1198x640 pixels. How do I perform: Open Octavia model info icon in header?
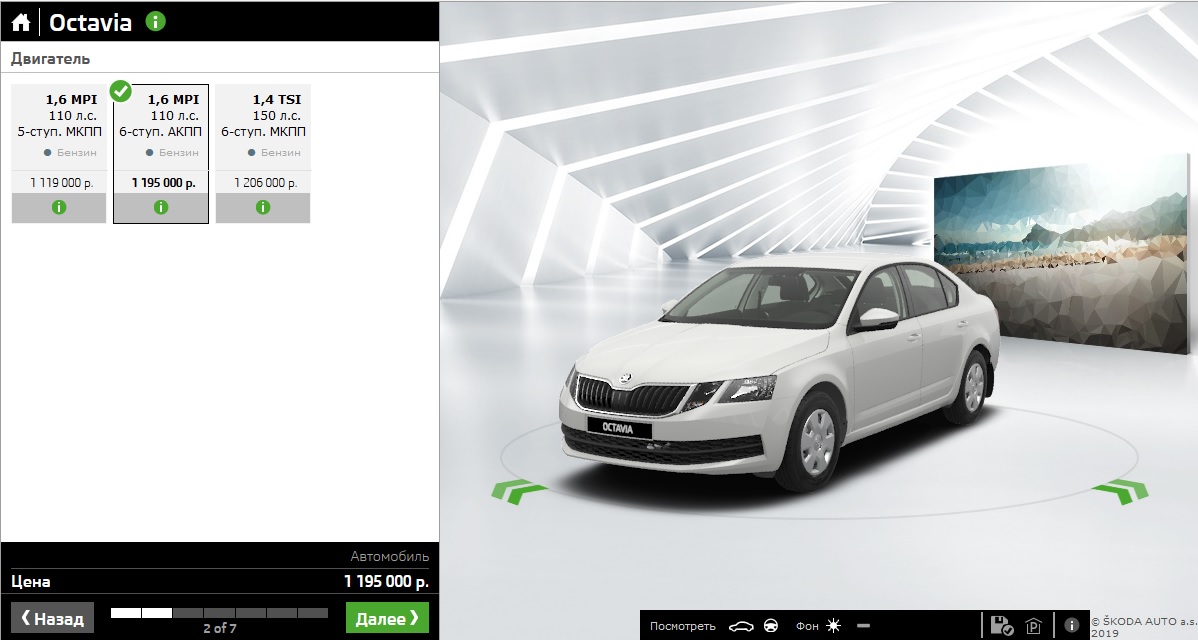pos(155,21)
